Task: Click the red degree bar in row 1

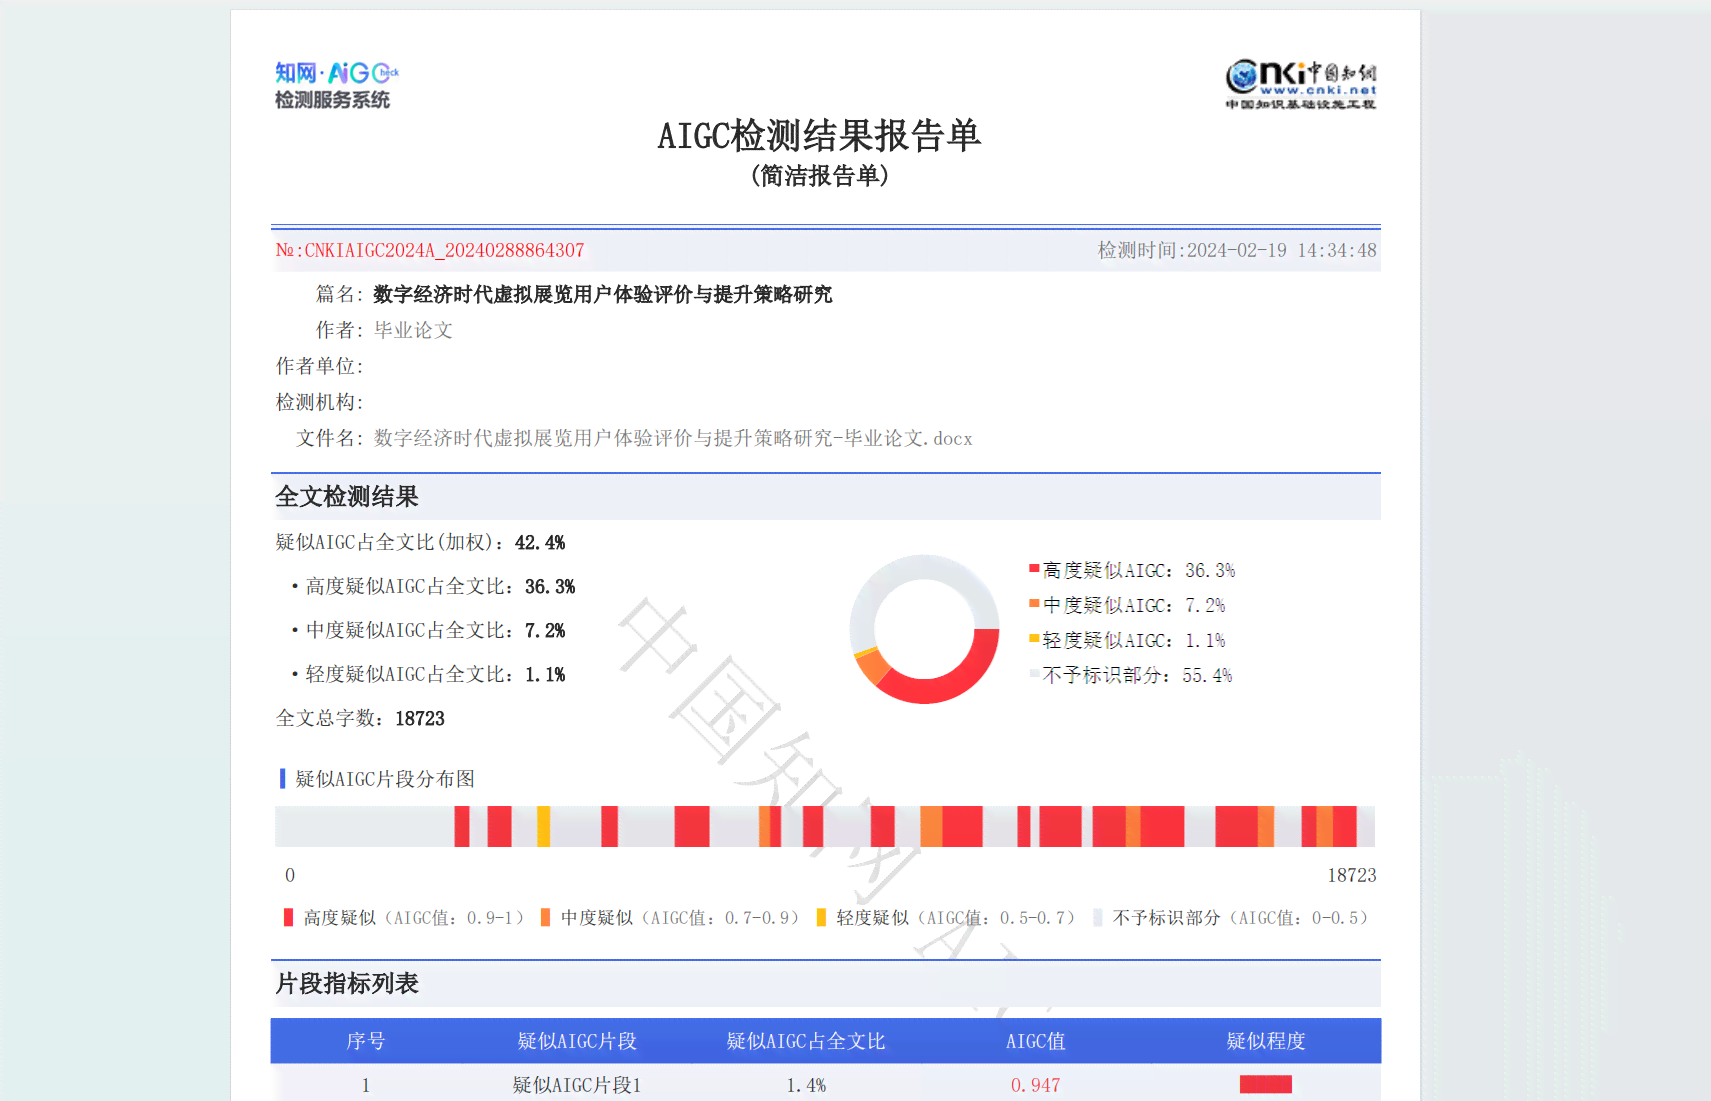Action: 1266,1084
